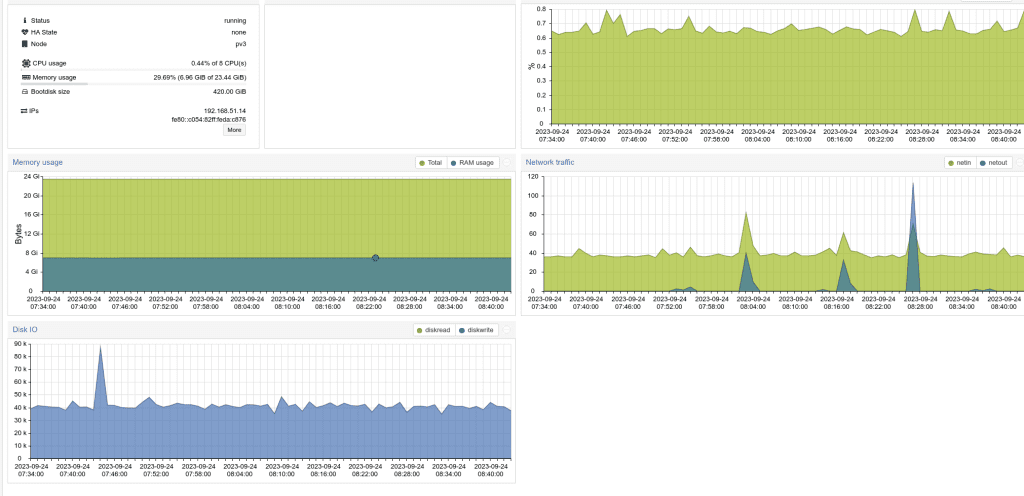The width and height of the screenshot is (1024, 496).
Task: Click the Status info icon
Action: [25, 21]
